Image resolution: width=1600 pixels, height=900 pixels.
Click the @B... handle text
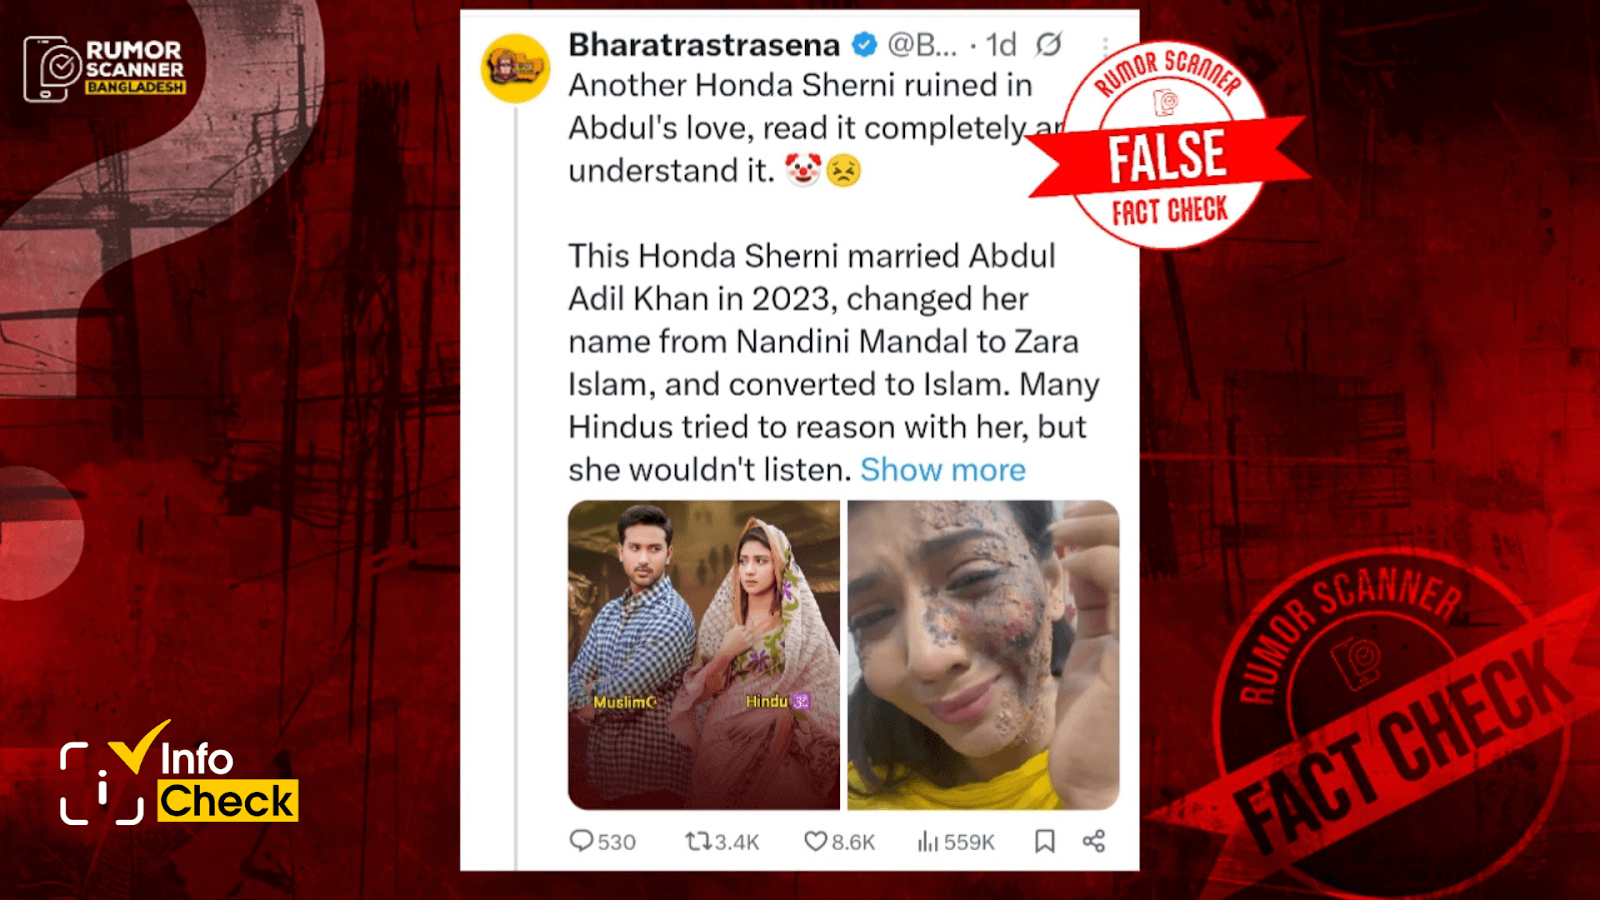pos(922,45)
